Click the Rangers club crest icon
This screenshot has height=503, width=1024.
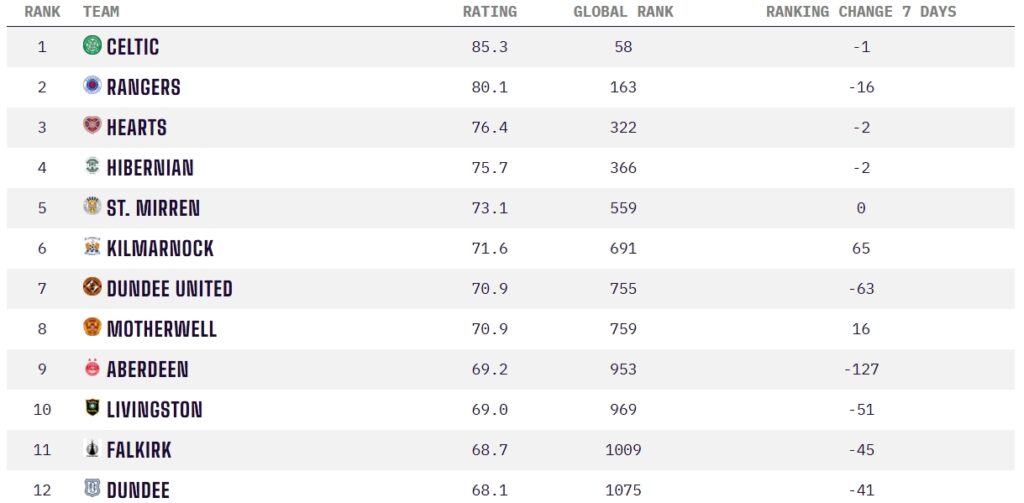point(92,86)
